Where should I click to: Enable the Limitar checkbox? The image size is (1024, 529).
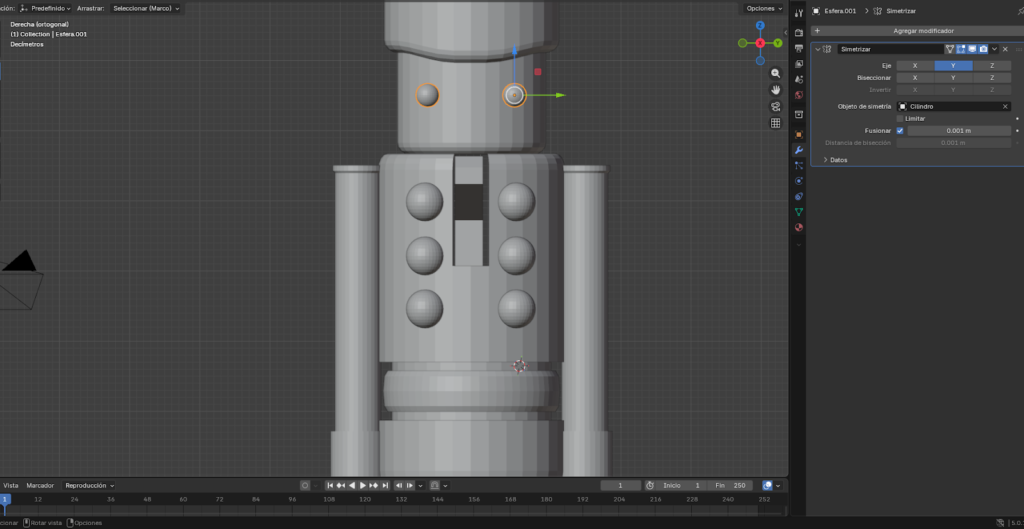900,118
